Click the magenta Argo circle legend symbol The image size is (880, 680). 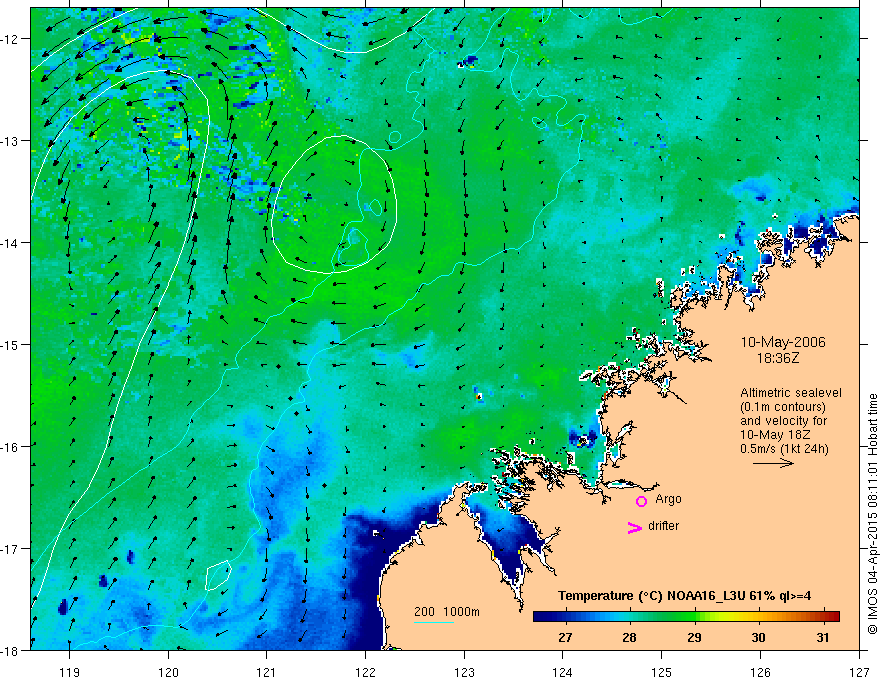click(641, 501)
